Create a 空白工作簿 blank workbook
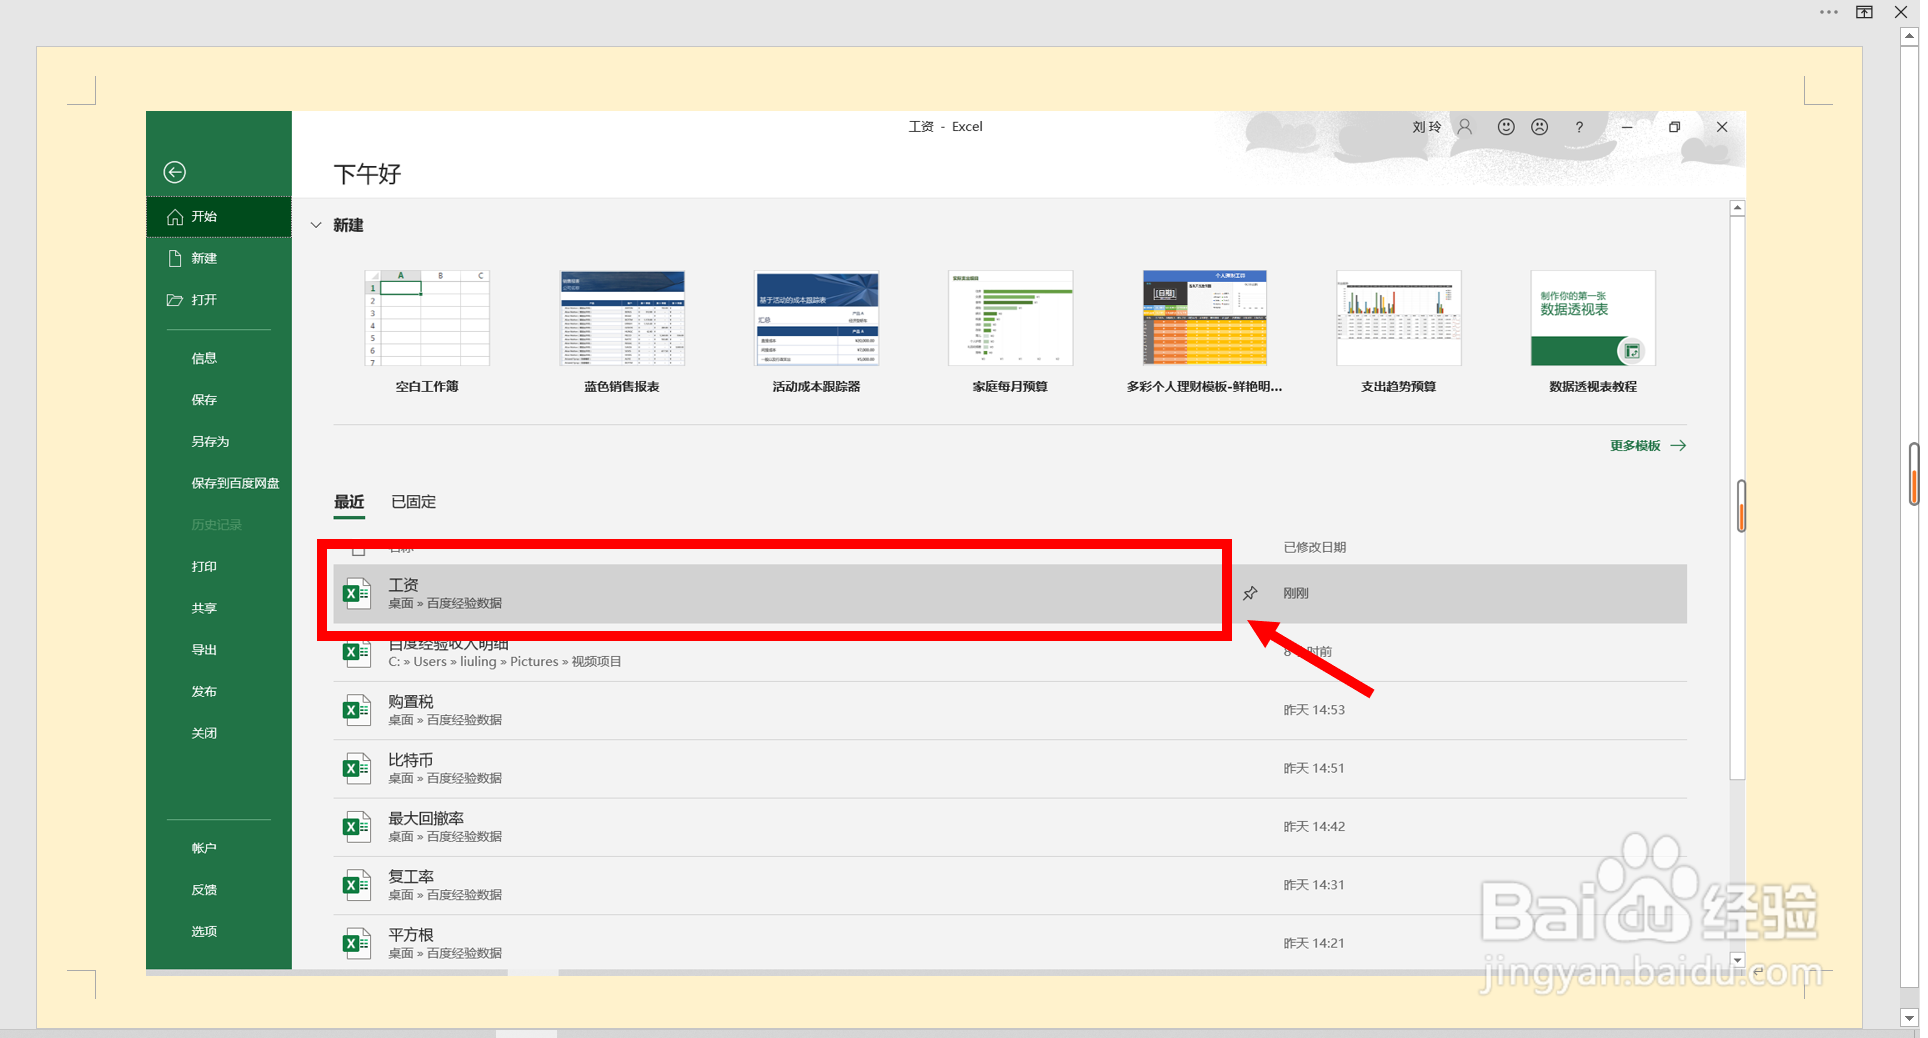1928x1038 pixels. (427, 332)
